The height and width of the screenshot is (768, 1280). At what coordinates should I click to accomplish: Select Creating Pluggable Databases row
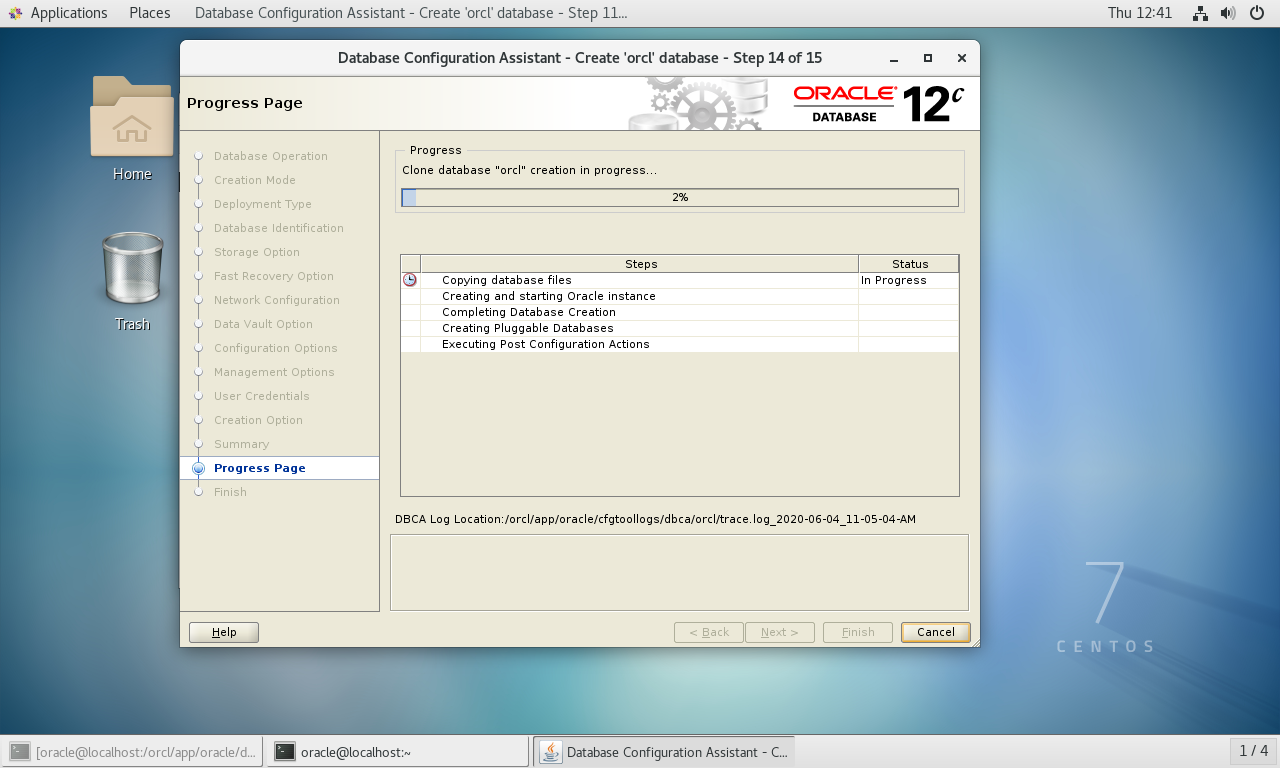click(x=680, y=328)
